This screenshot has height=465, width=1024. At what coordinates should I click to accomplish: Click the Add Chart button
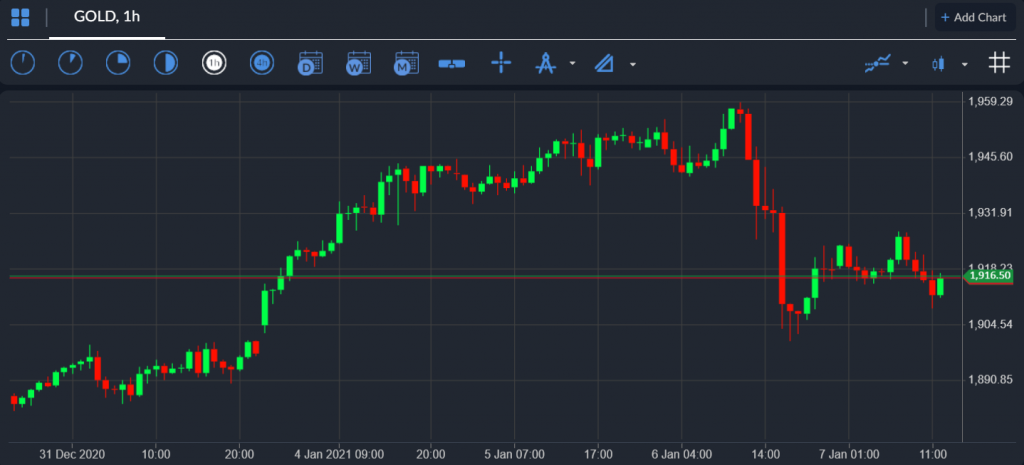coord(974,18)
